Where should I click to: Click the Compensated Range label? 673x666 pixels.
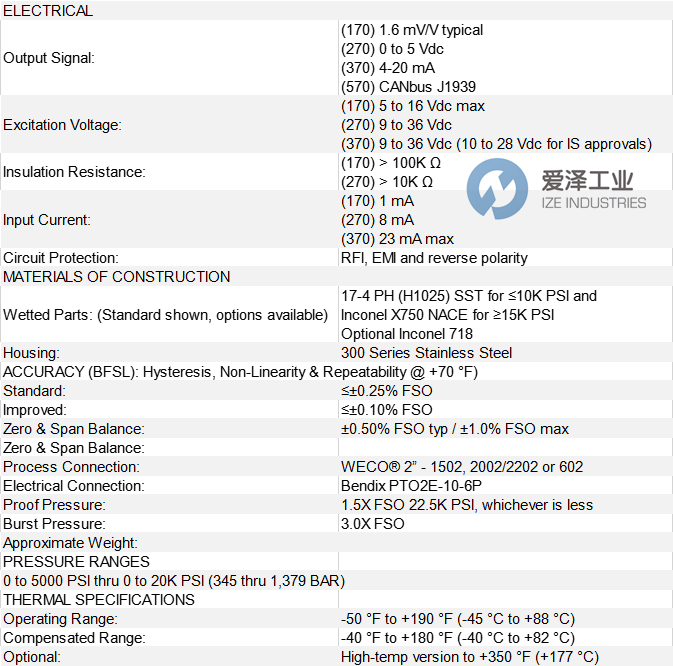coord(74,638)
